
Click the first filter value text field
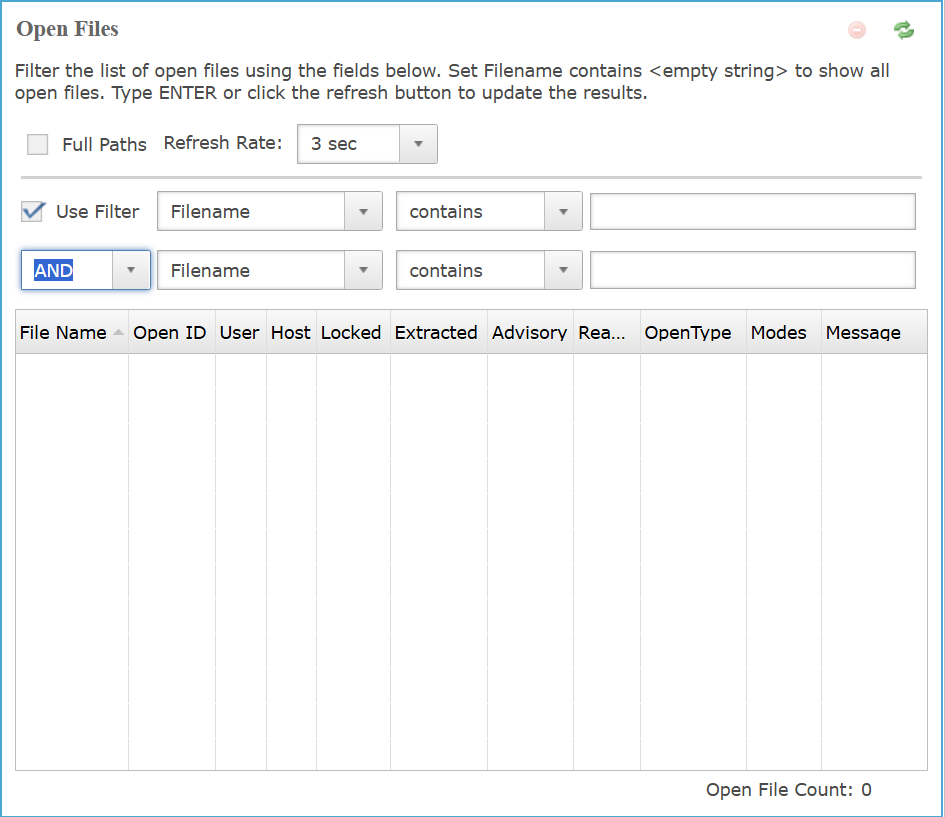click(x=752, y=212)
